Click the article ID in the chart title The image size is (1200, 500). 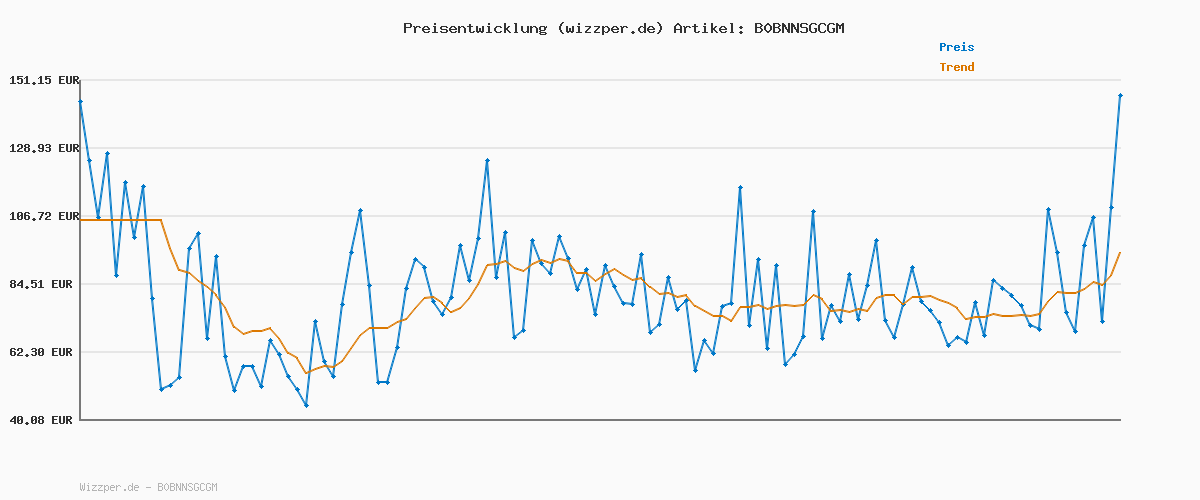(x=798, y=28)
